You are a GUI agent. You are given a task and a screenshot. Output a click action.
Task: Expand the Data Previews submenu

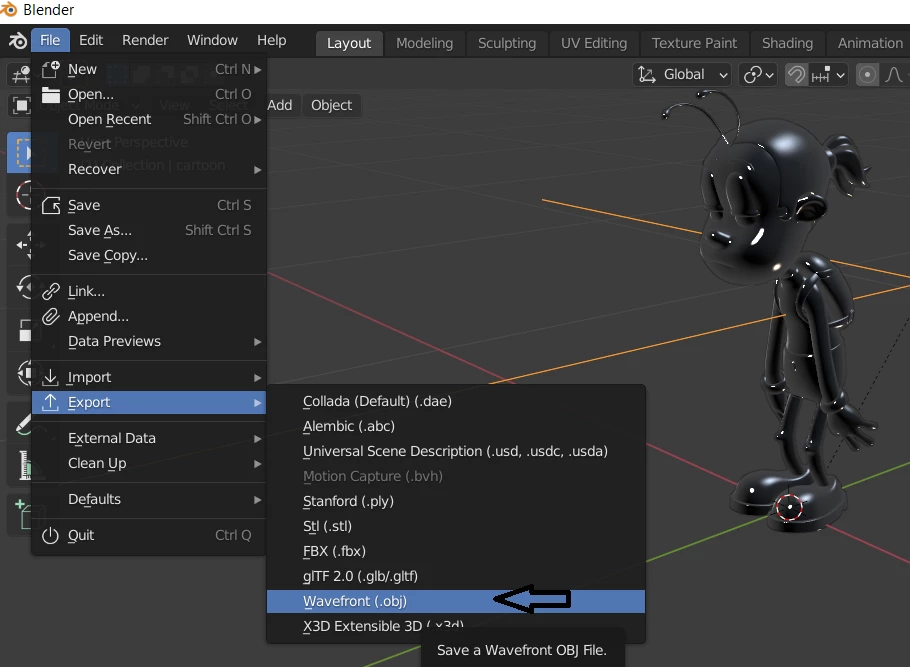click(149, 341)
